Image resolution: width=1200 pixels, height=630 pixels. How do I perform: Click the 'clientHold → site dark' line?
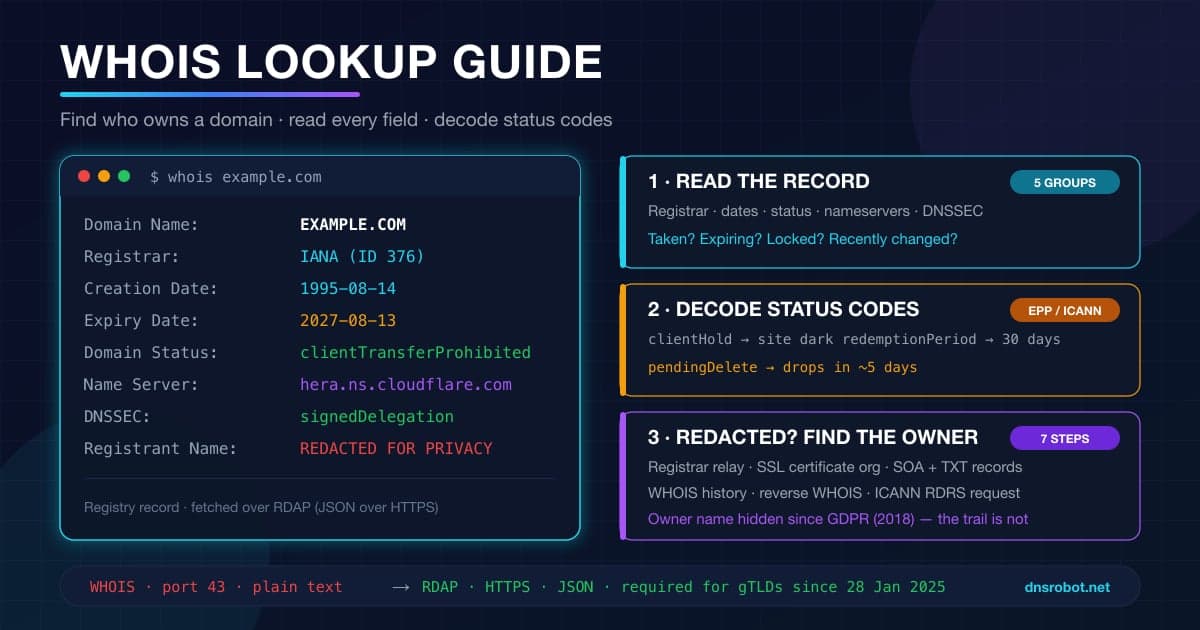pos(854,339)
